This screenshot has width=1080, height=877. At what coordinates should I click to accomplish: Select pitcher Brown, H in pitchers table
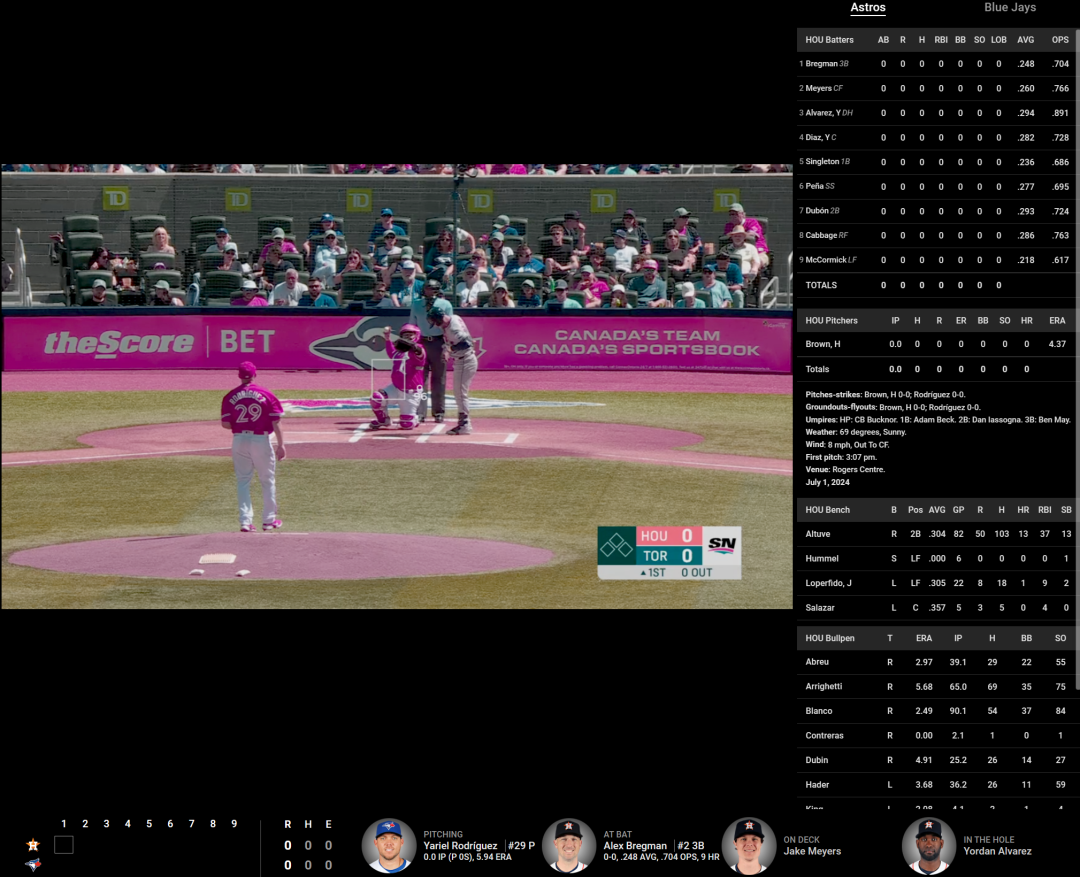(x=822, y=344)
